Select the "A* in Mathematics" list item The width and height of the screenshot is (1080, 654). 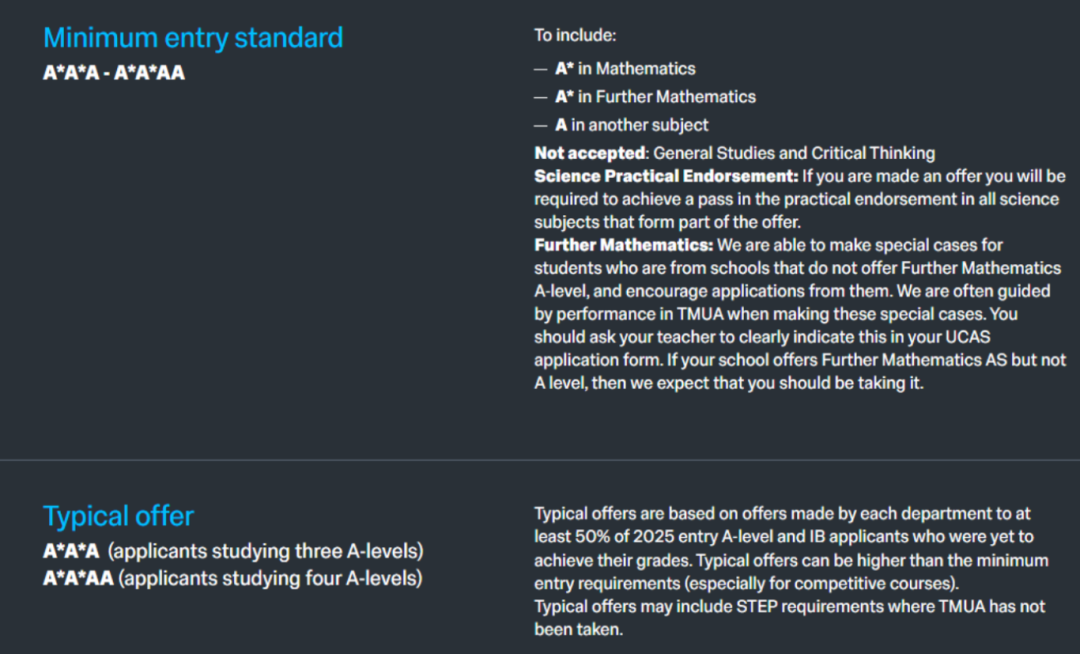coord(625,69)
